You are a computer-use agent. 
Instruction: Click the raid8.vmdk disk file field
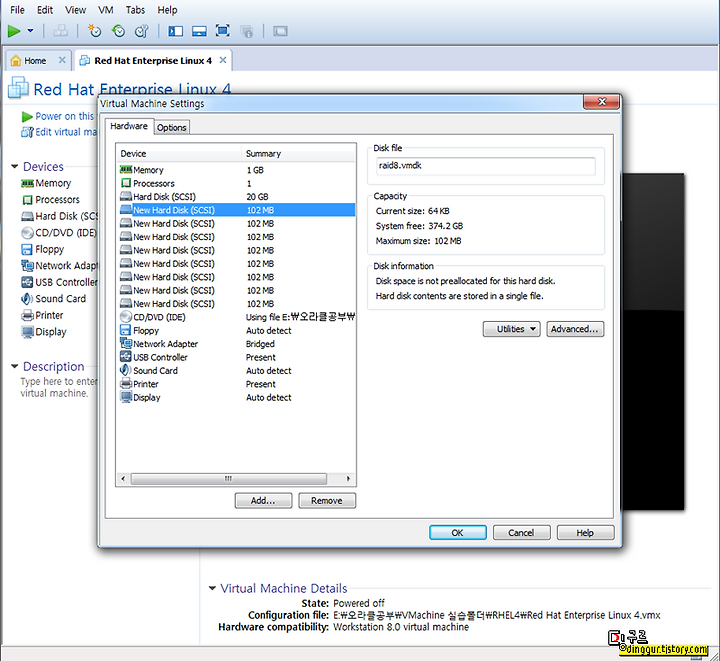tap(486, 166)
